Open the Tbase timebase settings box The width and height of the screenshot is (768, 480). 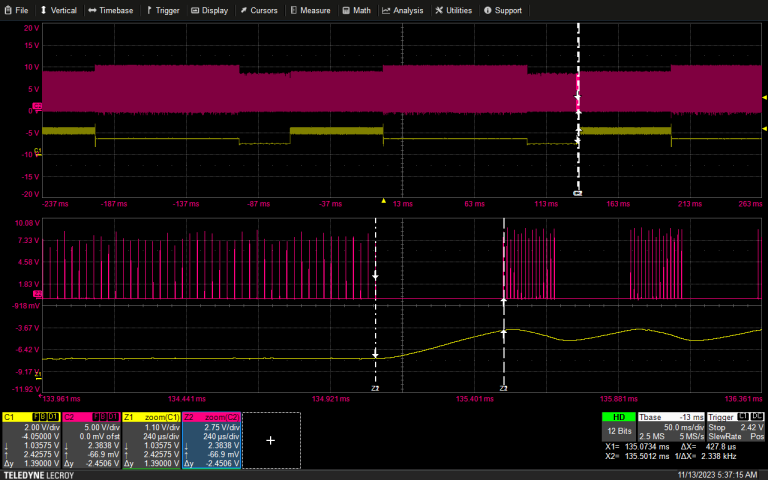tap(672, 427)
